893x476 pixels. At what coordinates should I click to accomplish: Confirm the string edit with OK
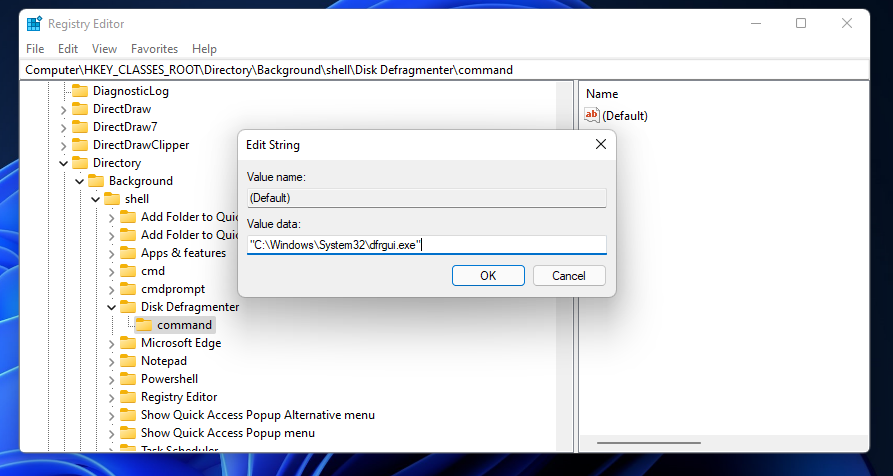(x=488, y=276)
